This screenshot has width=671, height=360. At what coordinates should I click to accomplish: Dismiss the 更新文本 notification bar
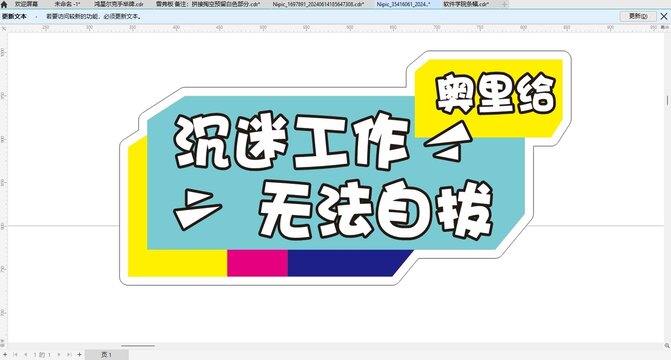tap(664, 16)
